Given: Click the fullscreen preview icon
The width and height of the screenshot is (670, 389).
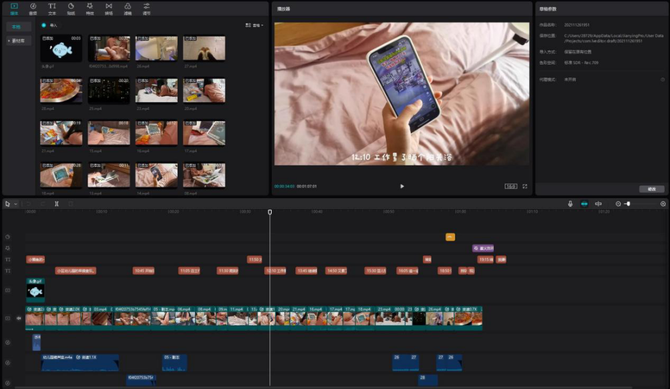Looking at the screenshot, I should 525,186.
